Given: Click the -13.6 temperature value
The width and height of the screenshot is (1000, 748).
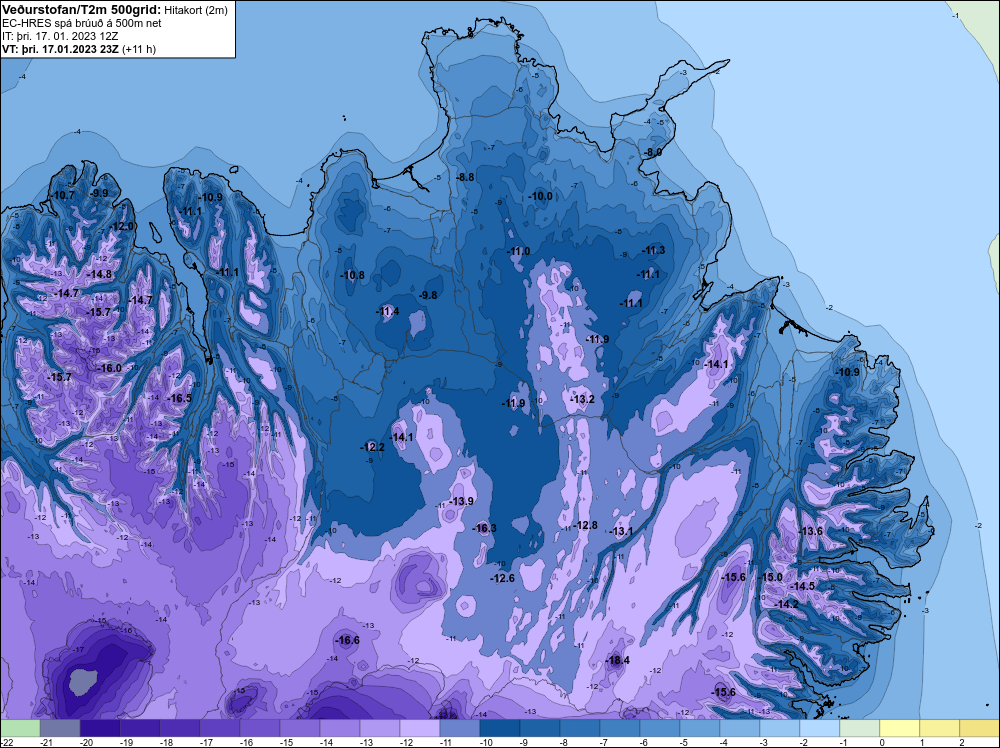Looking at the screenshot, I should tap(811, 531).
